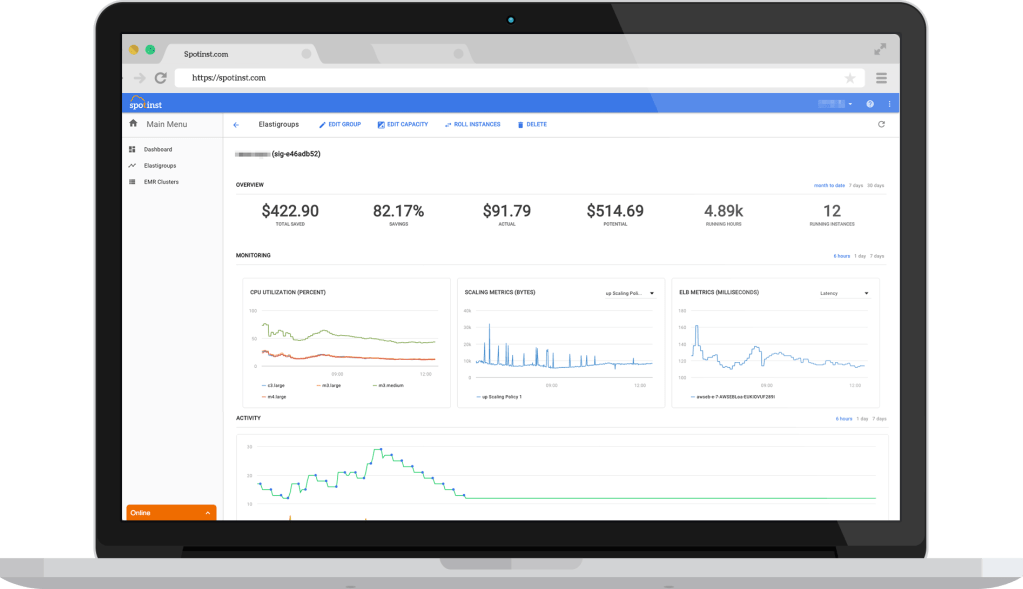Click the EMR Clusters list icon

[132, 182]
